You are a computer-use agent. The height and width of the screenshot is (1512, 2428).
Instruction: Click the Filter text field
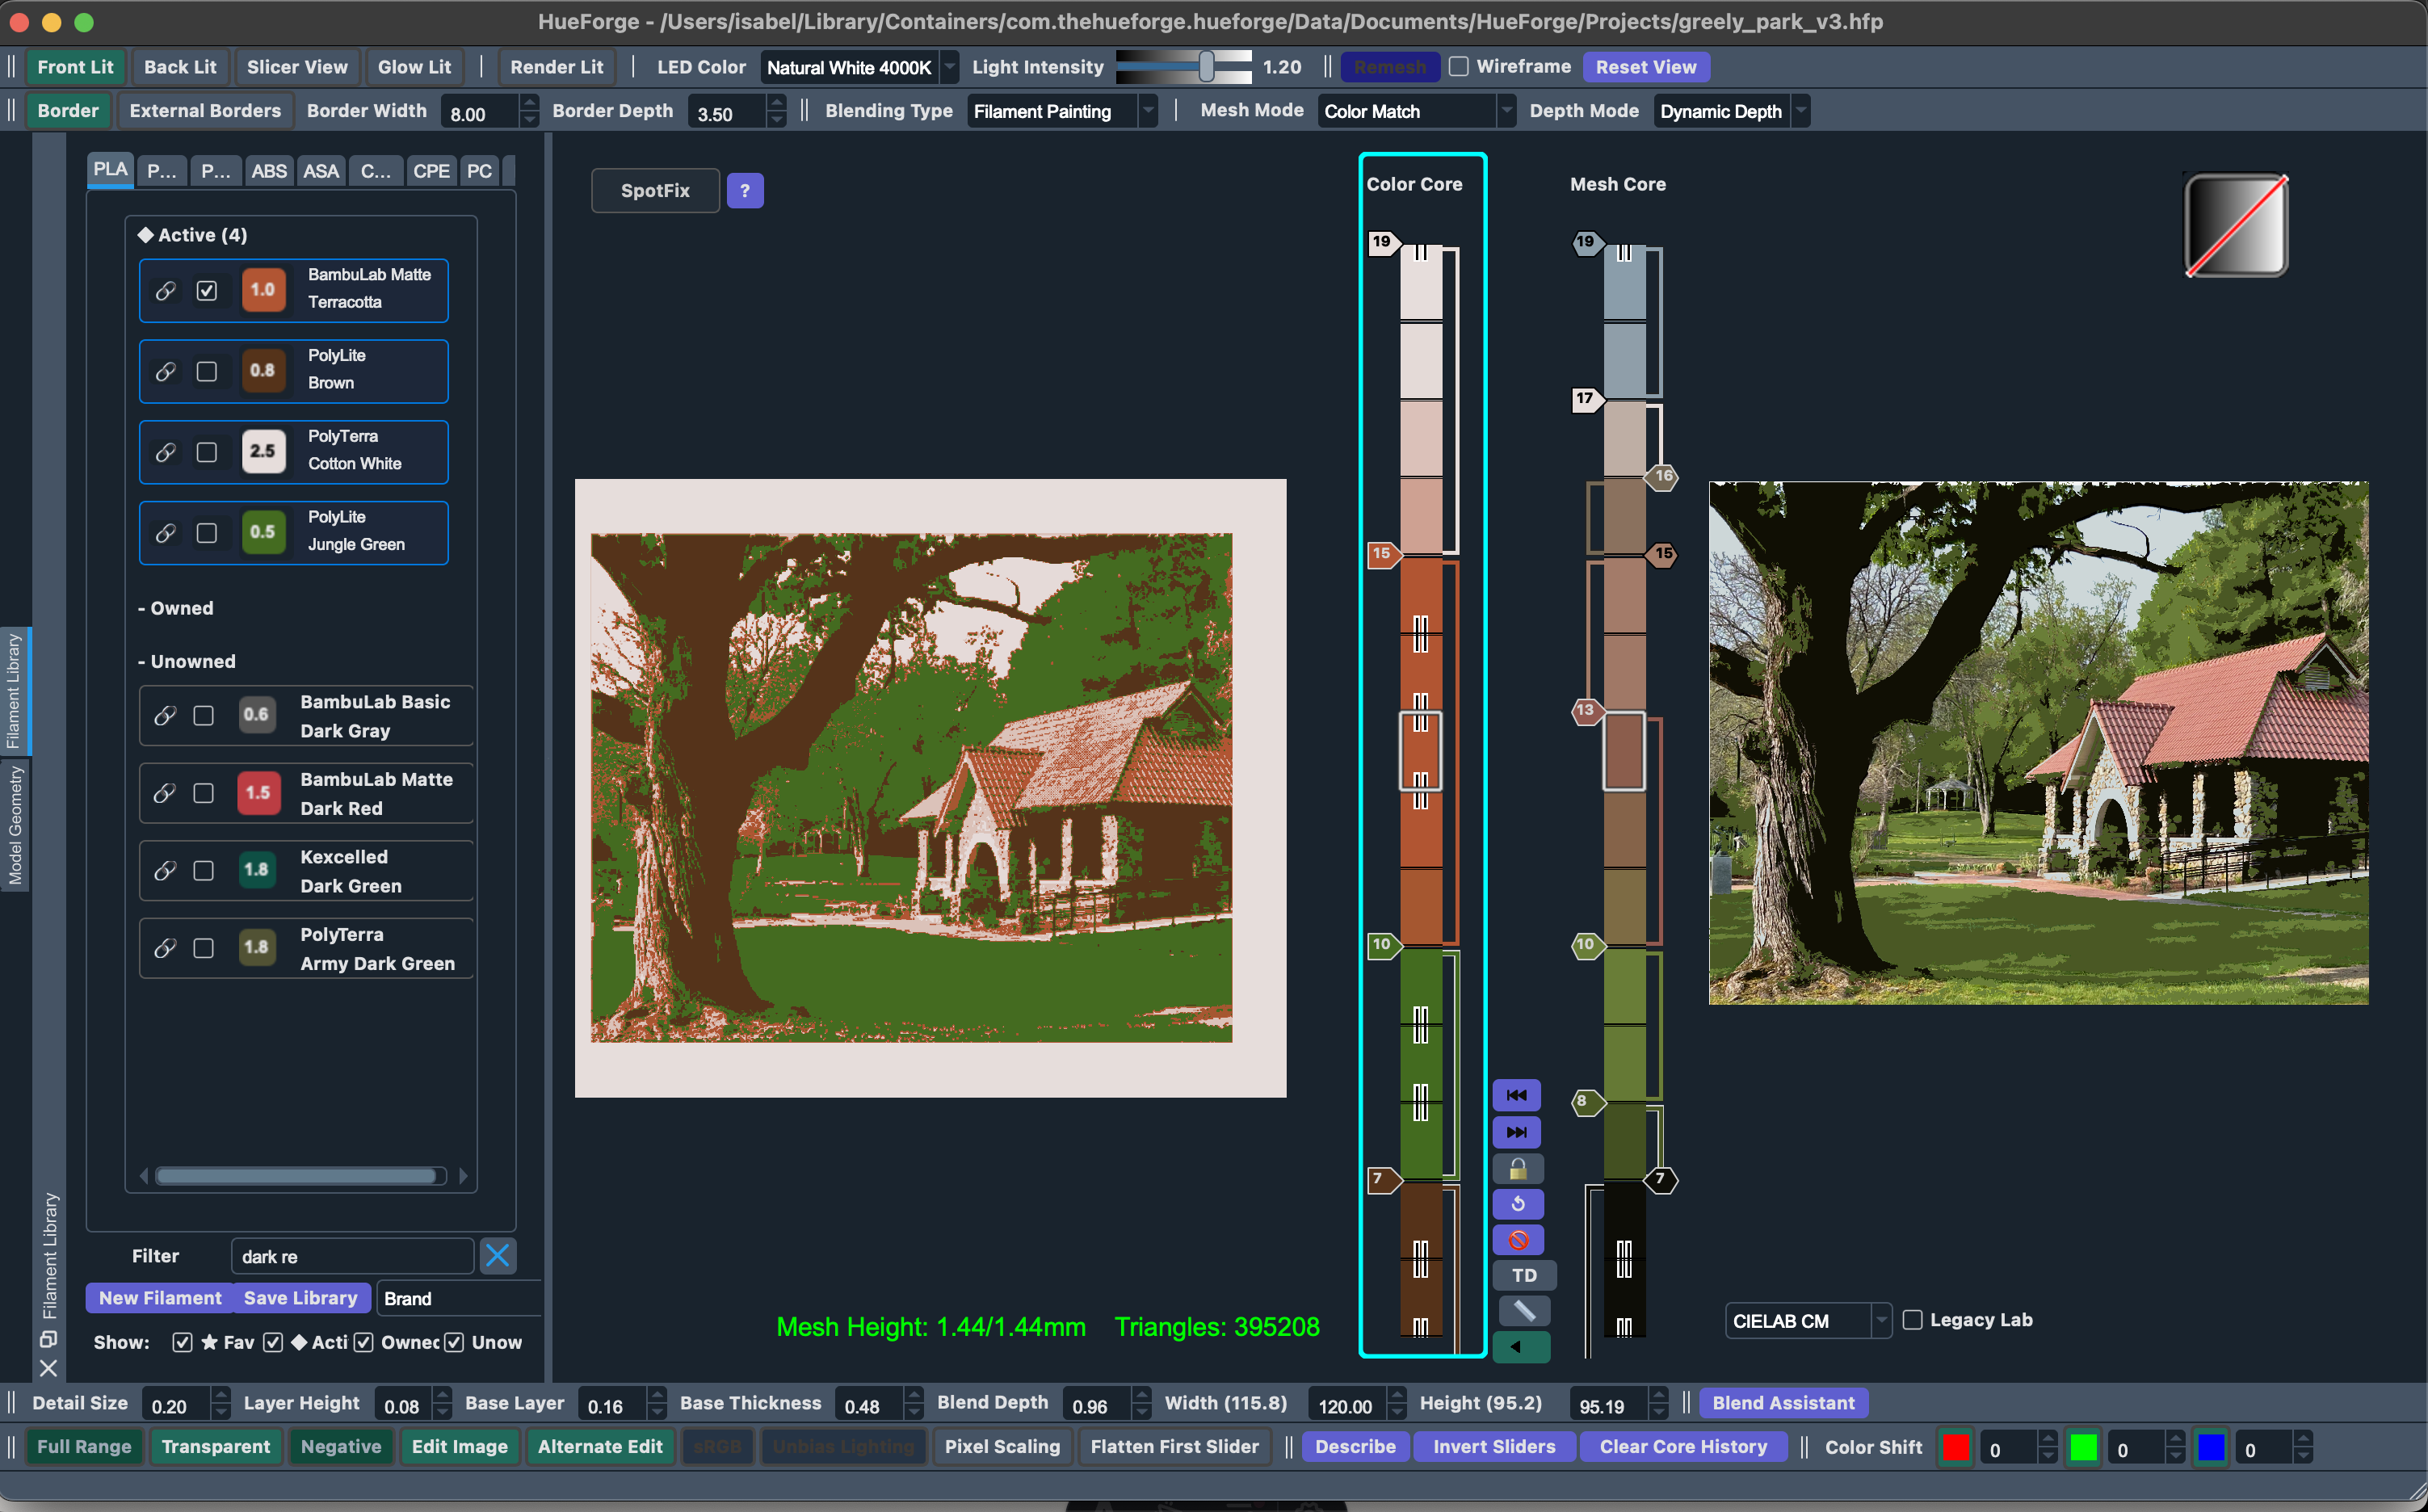352,1256
